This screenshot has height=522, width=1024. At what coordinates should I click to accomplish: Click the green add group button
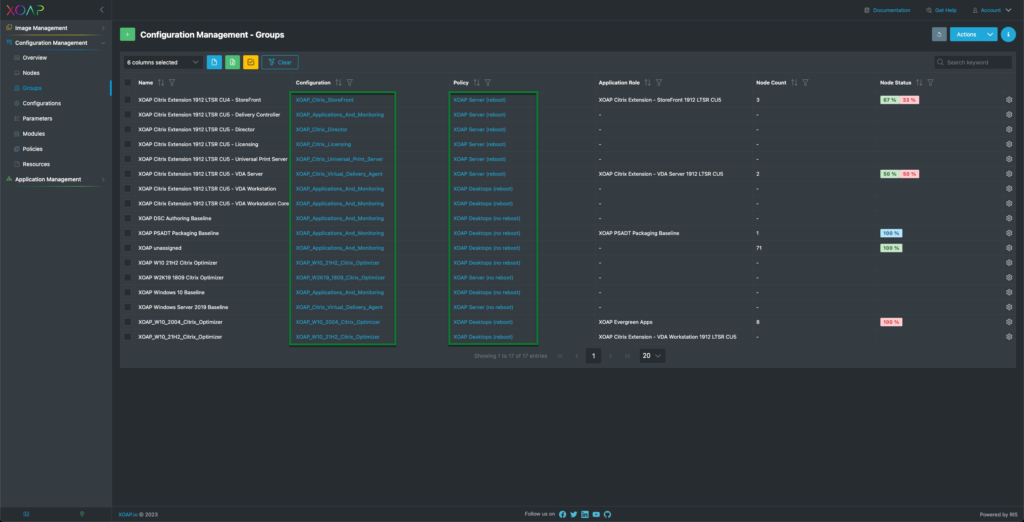[127, 34]
